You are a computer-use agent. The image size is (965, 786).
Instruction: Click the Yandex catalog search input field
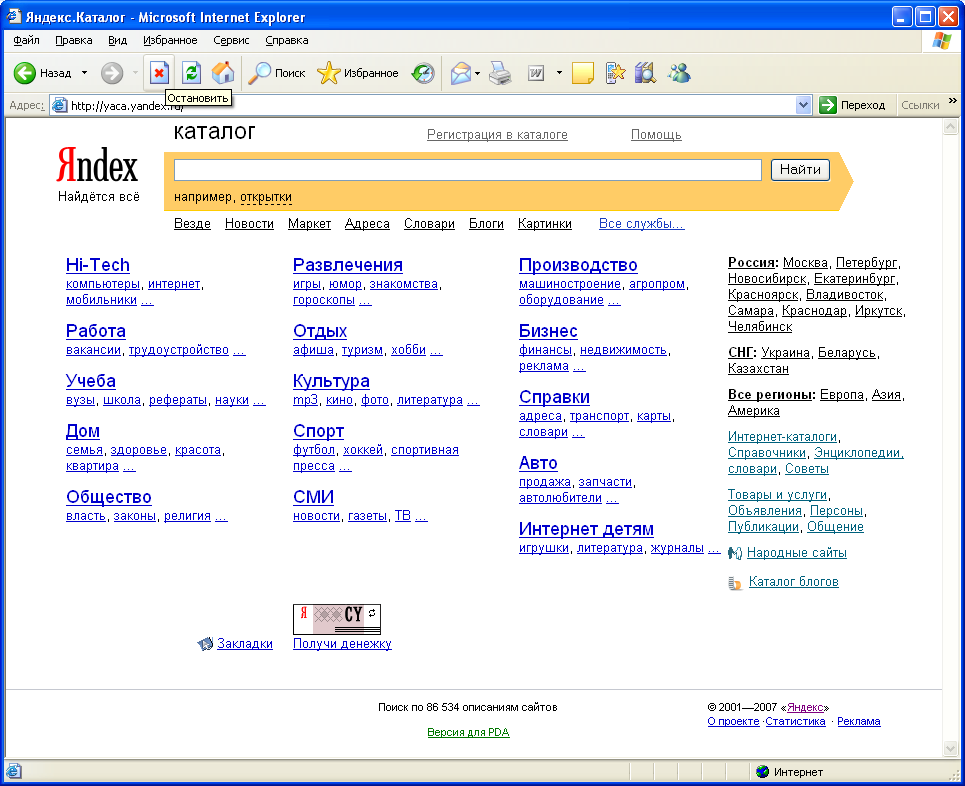[468, 170]
